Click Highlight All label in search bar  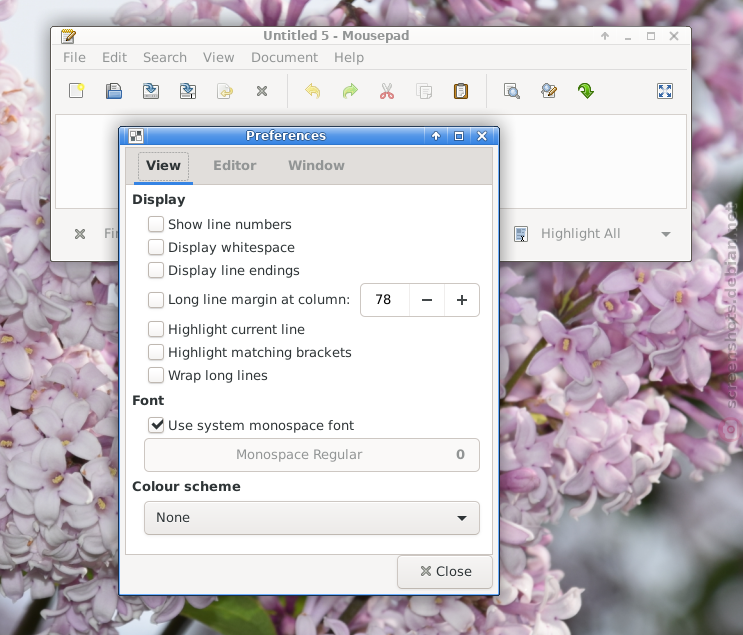tap(580, 234)
